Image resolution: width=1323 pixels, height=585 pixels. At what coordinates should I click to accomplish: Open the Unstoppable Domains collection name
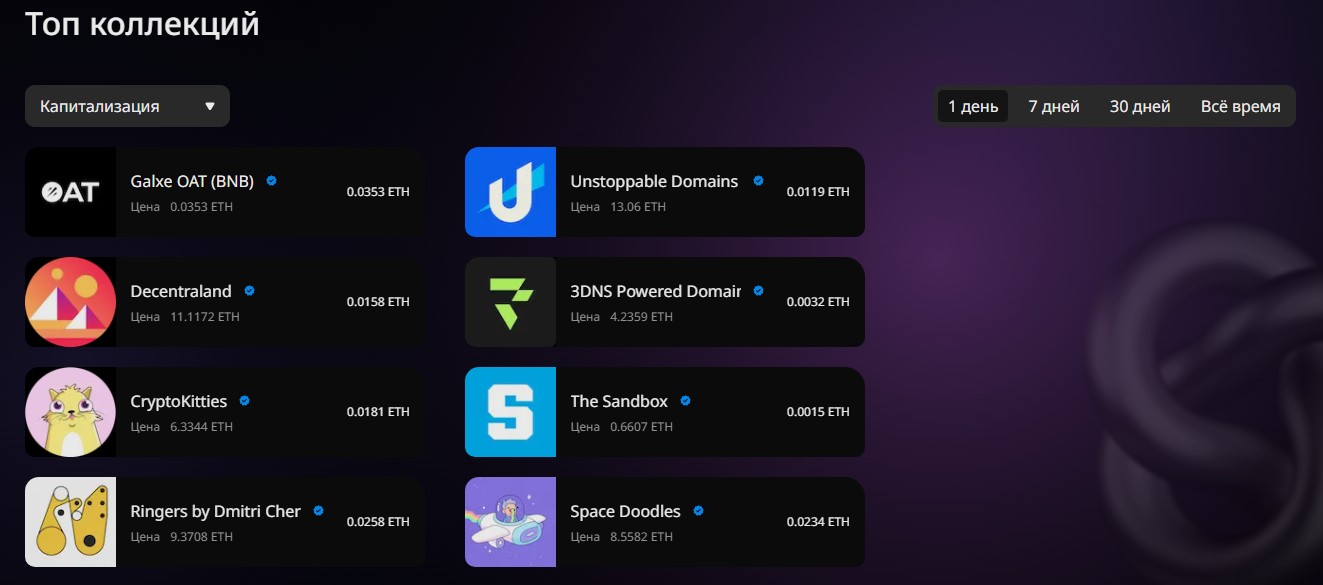click(x=654, y=182)
